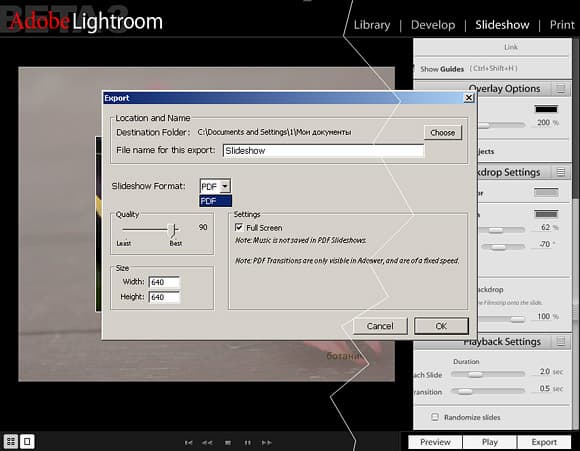The width and height of the screenshot is (580, 451).
Task: Click the Preview button
Action: (435, 442)
